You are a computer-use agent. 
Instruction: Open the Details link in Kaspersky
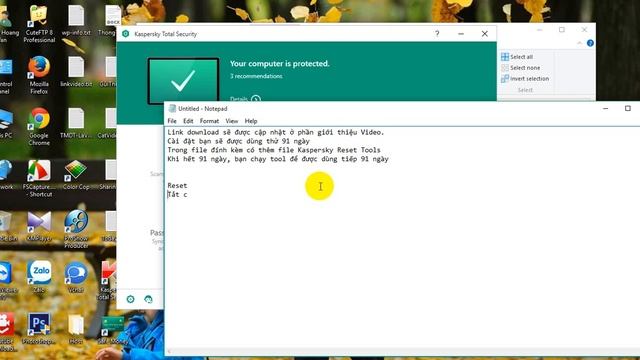pyautogui.click(x=245, y=99)
